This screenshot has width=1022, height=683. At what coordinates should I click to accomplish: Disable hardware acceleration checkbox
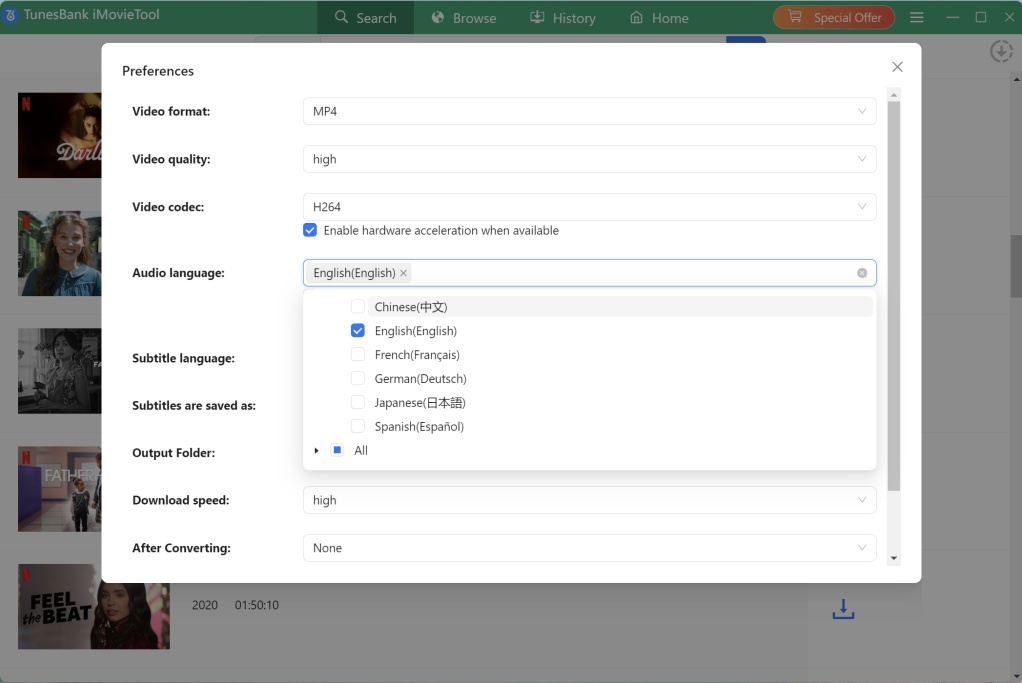[x=310, y=230]
